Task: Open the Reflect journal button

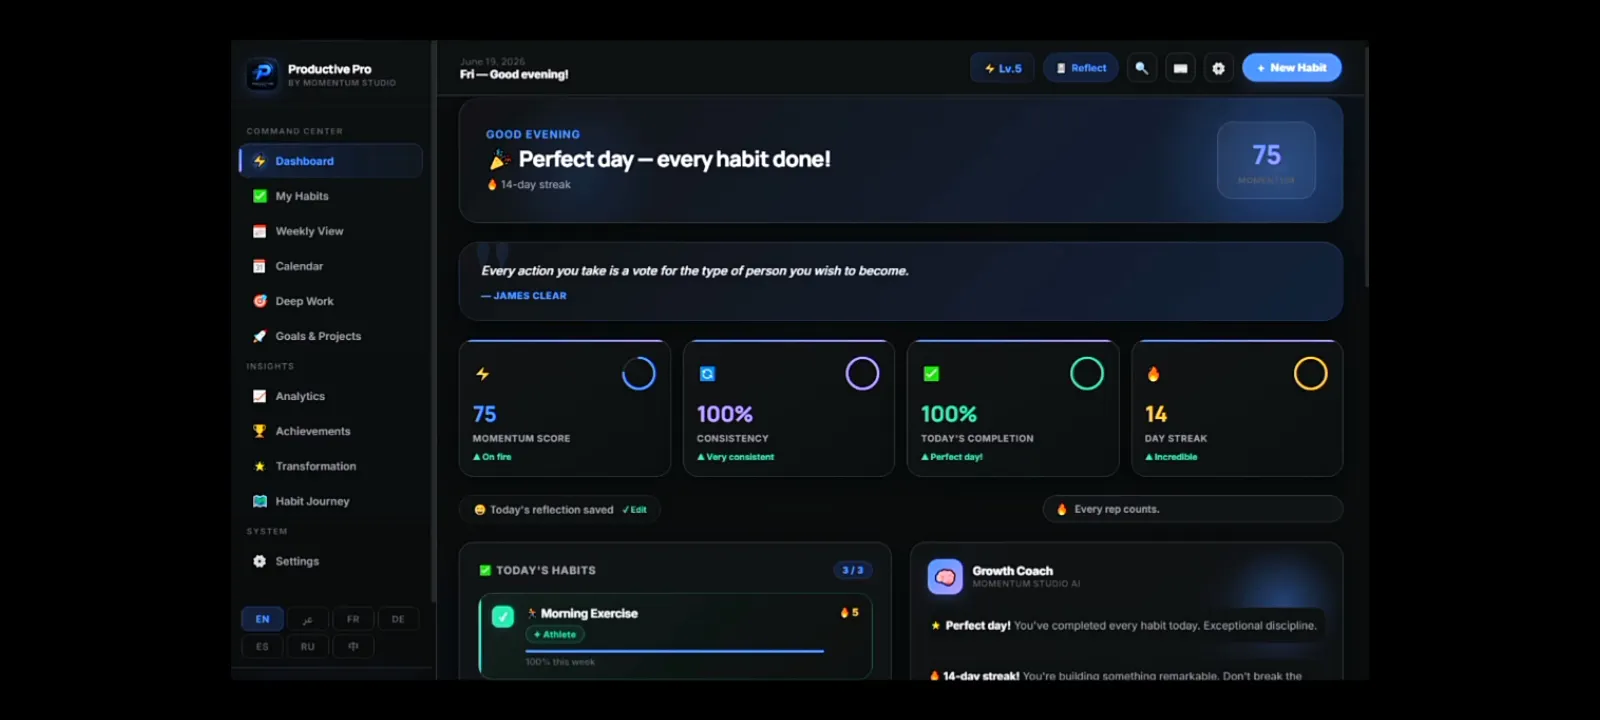Action: click(1081, 68)
